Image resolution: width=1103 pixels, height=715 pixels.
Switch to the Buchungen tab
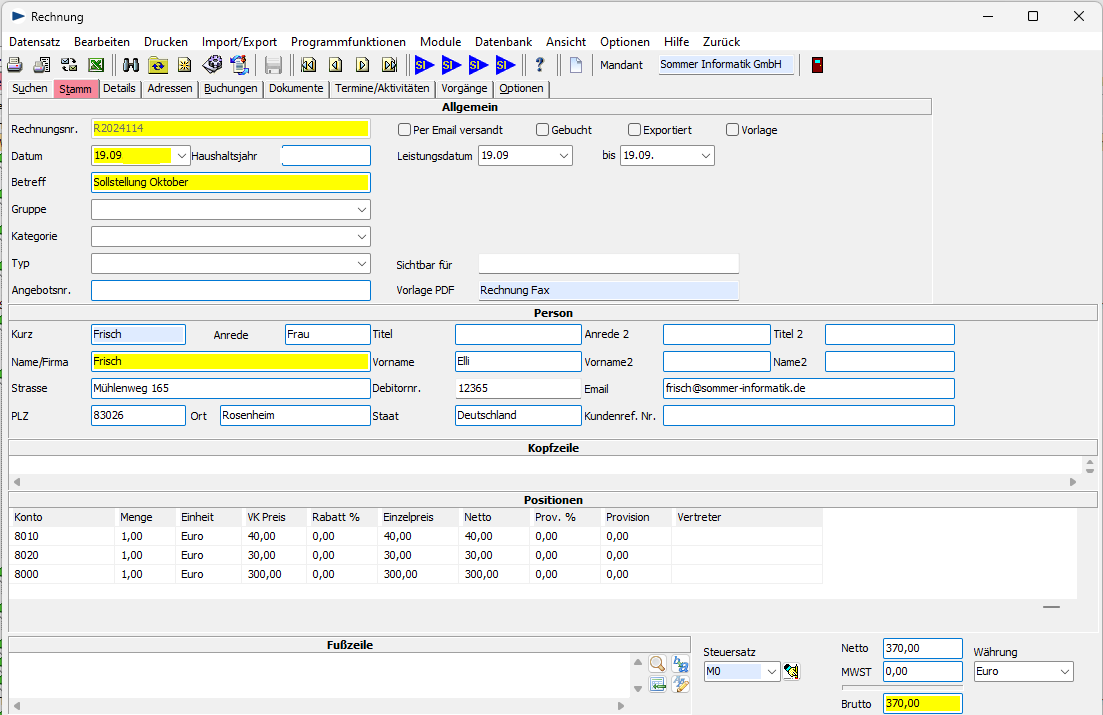pos(231,88)
